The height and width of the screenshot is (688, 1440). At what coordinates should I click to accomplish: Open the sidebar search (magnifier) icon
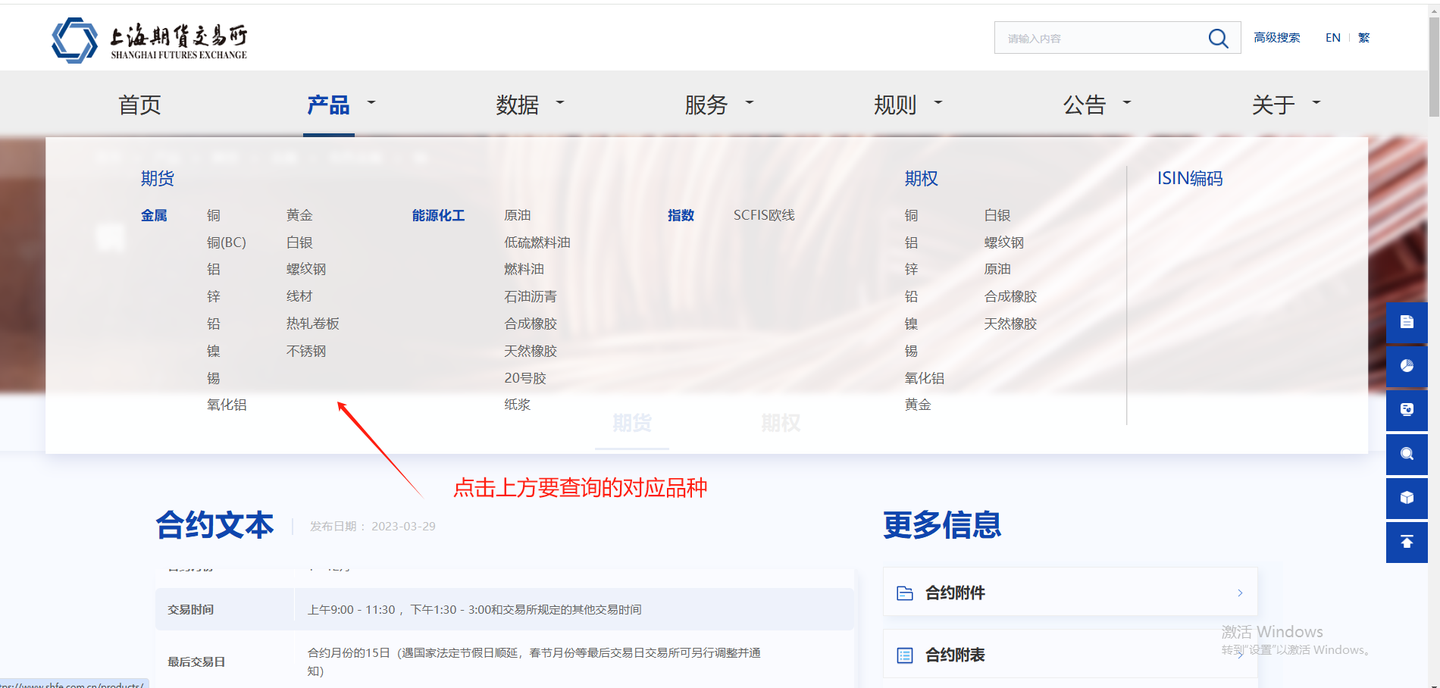[1406, 454]
